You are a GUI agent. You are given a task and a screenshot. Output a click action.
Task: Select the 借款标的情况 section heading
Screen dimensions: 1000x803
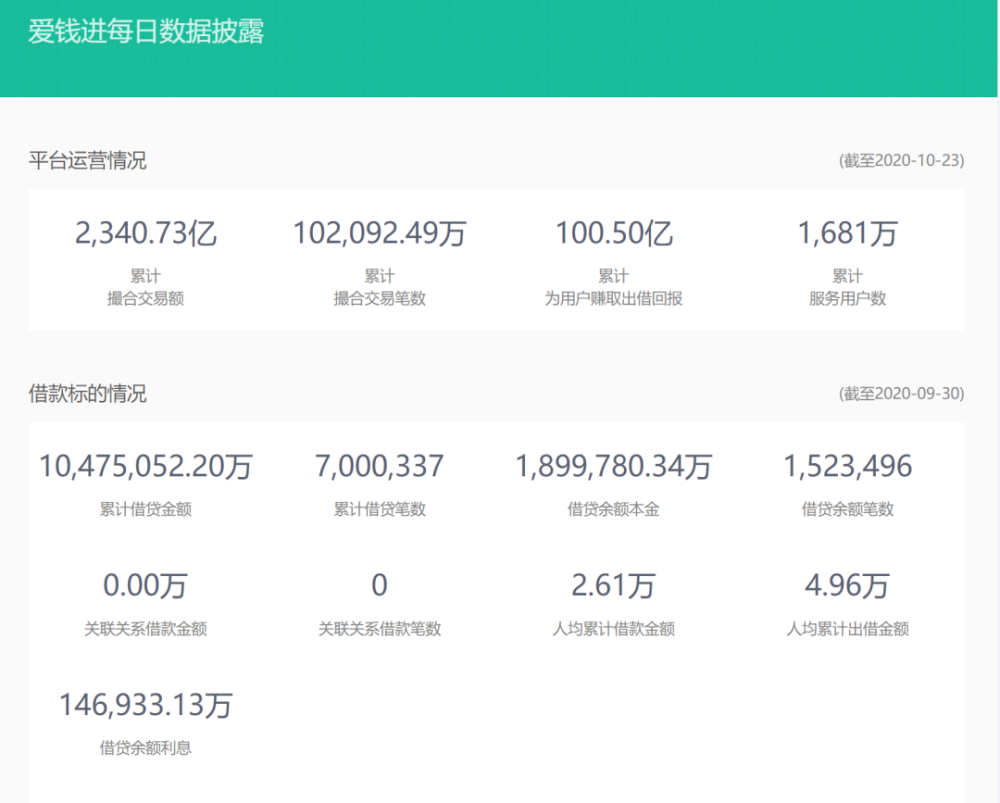[x=87, y=394]
